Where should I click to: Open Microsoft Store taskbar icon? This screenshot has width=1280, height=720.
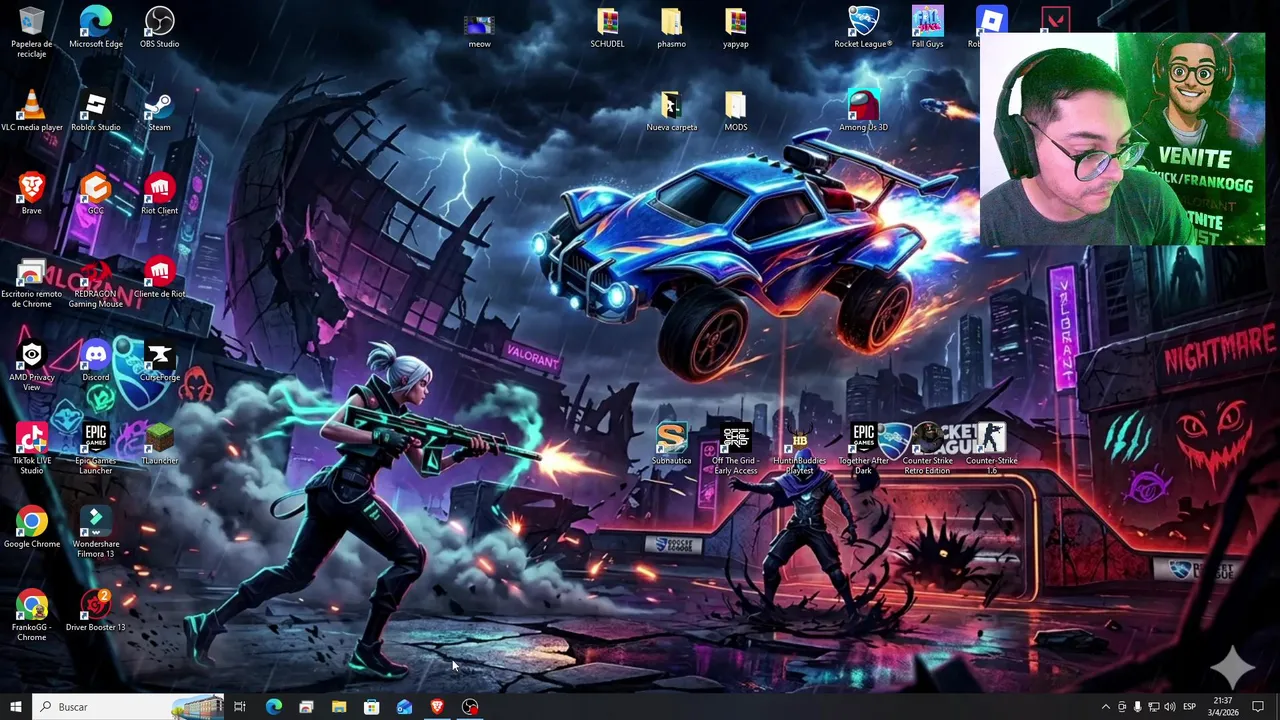371,707
